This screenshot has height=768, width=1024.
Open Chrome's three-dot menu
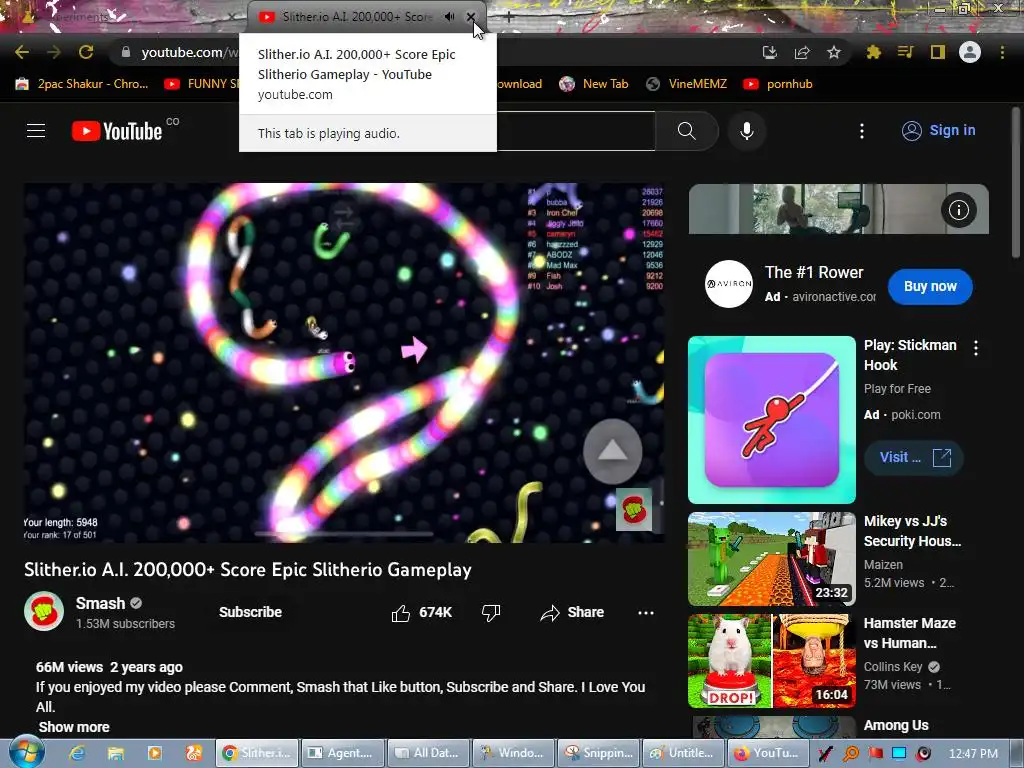coord(1002,52)
